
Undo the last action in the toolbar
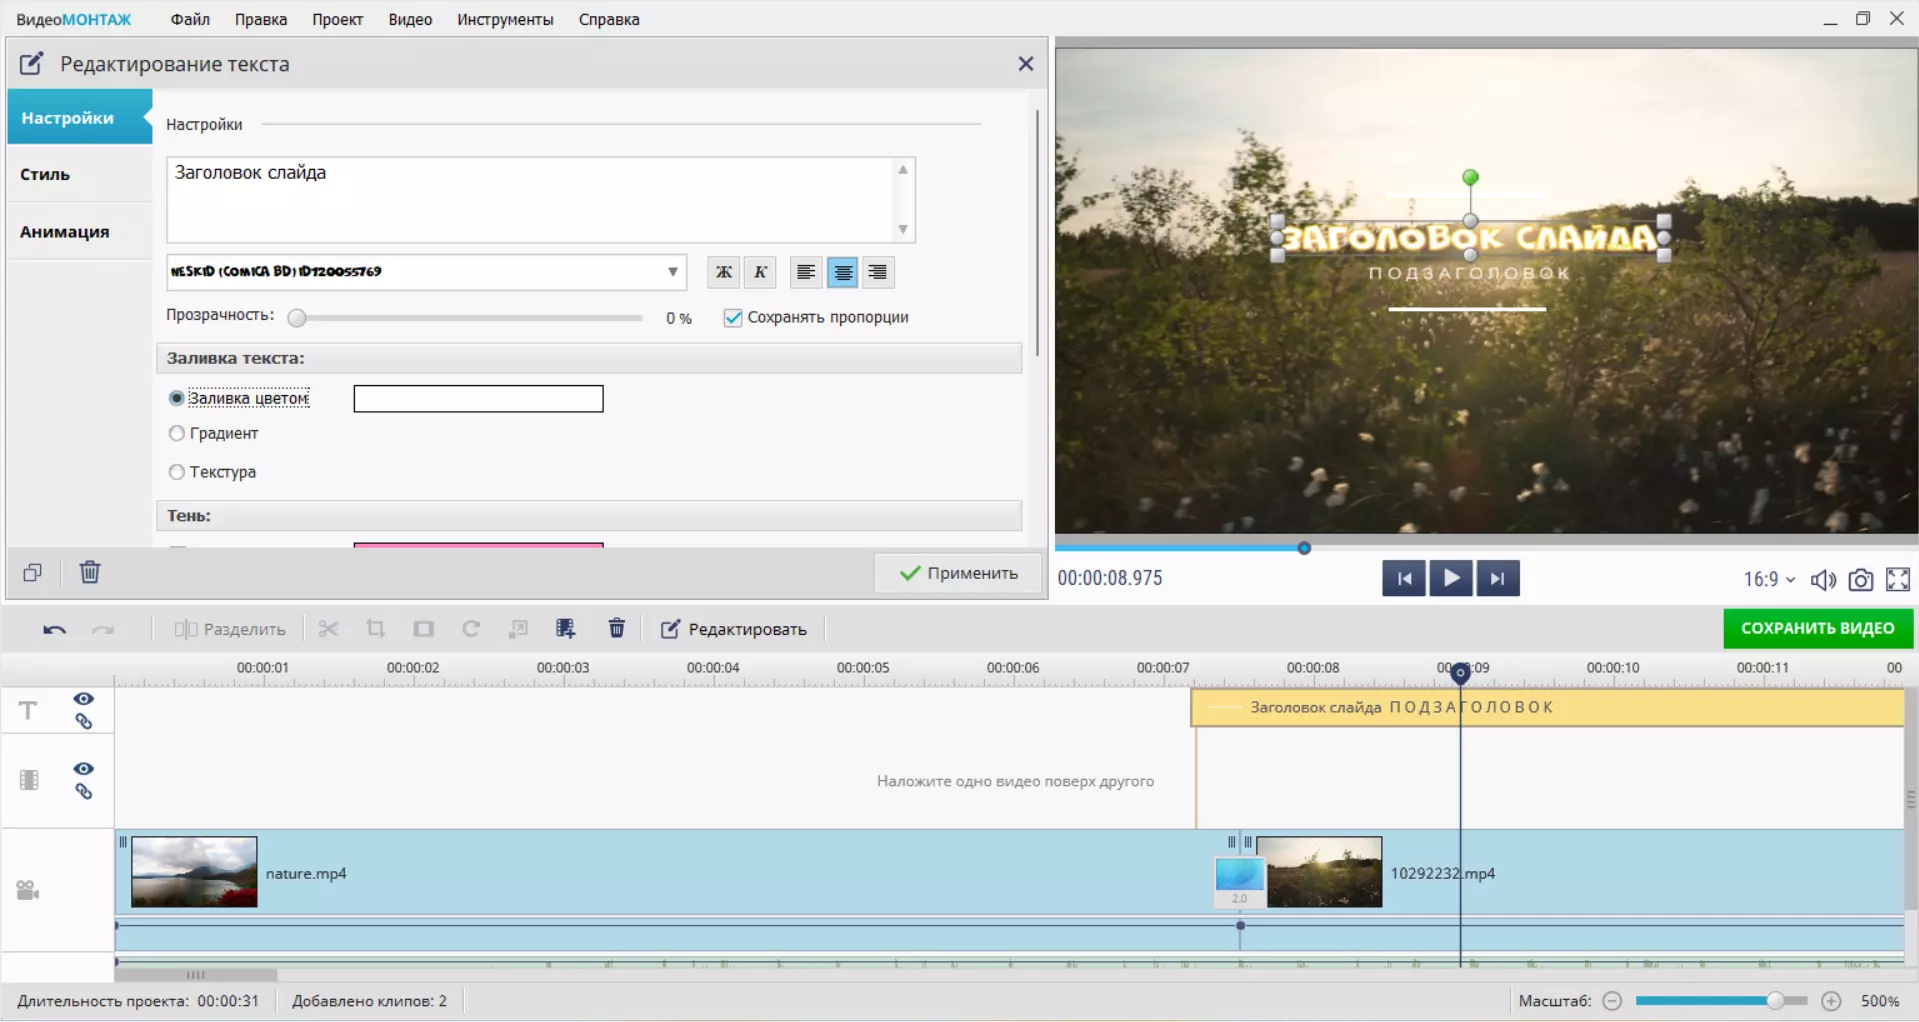coord(55,629)
